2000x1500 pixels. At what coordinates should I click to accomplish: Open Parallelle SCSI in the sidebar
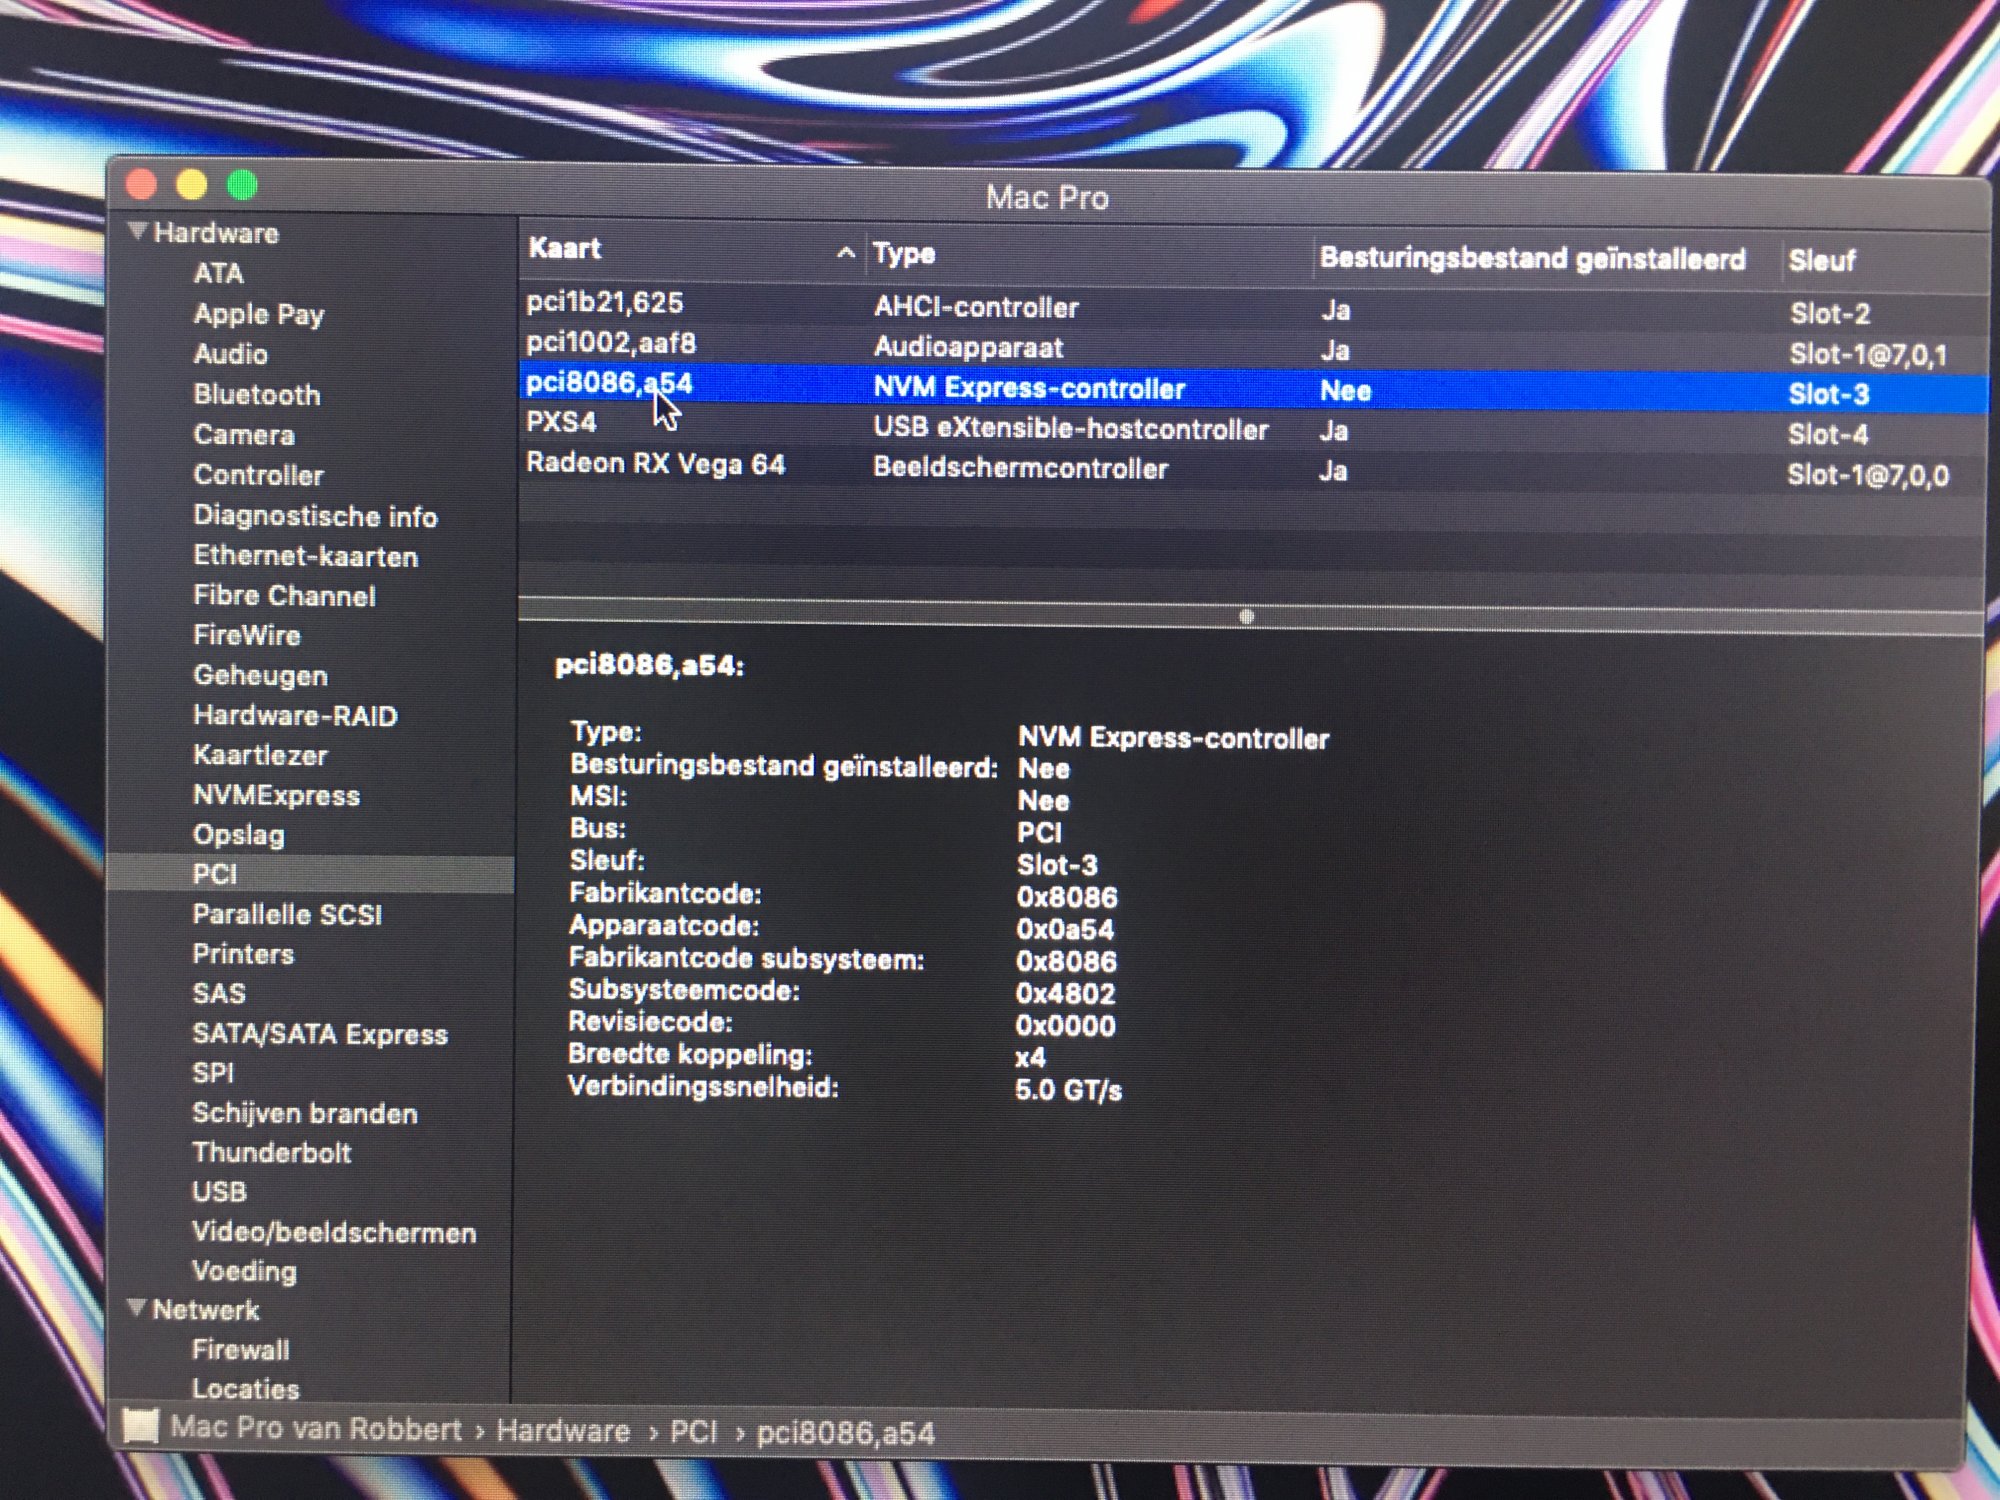tap(287, 914)
